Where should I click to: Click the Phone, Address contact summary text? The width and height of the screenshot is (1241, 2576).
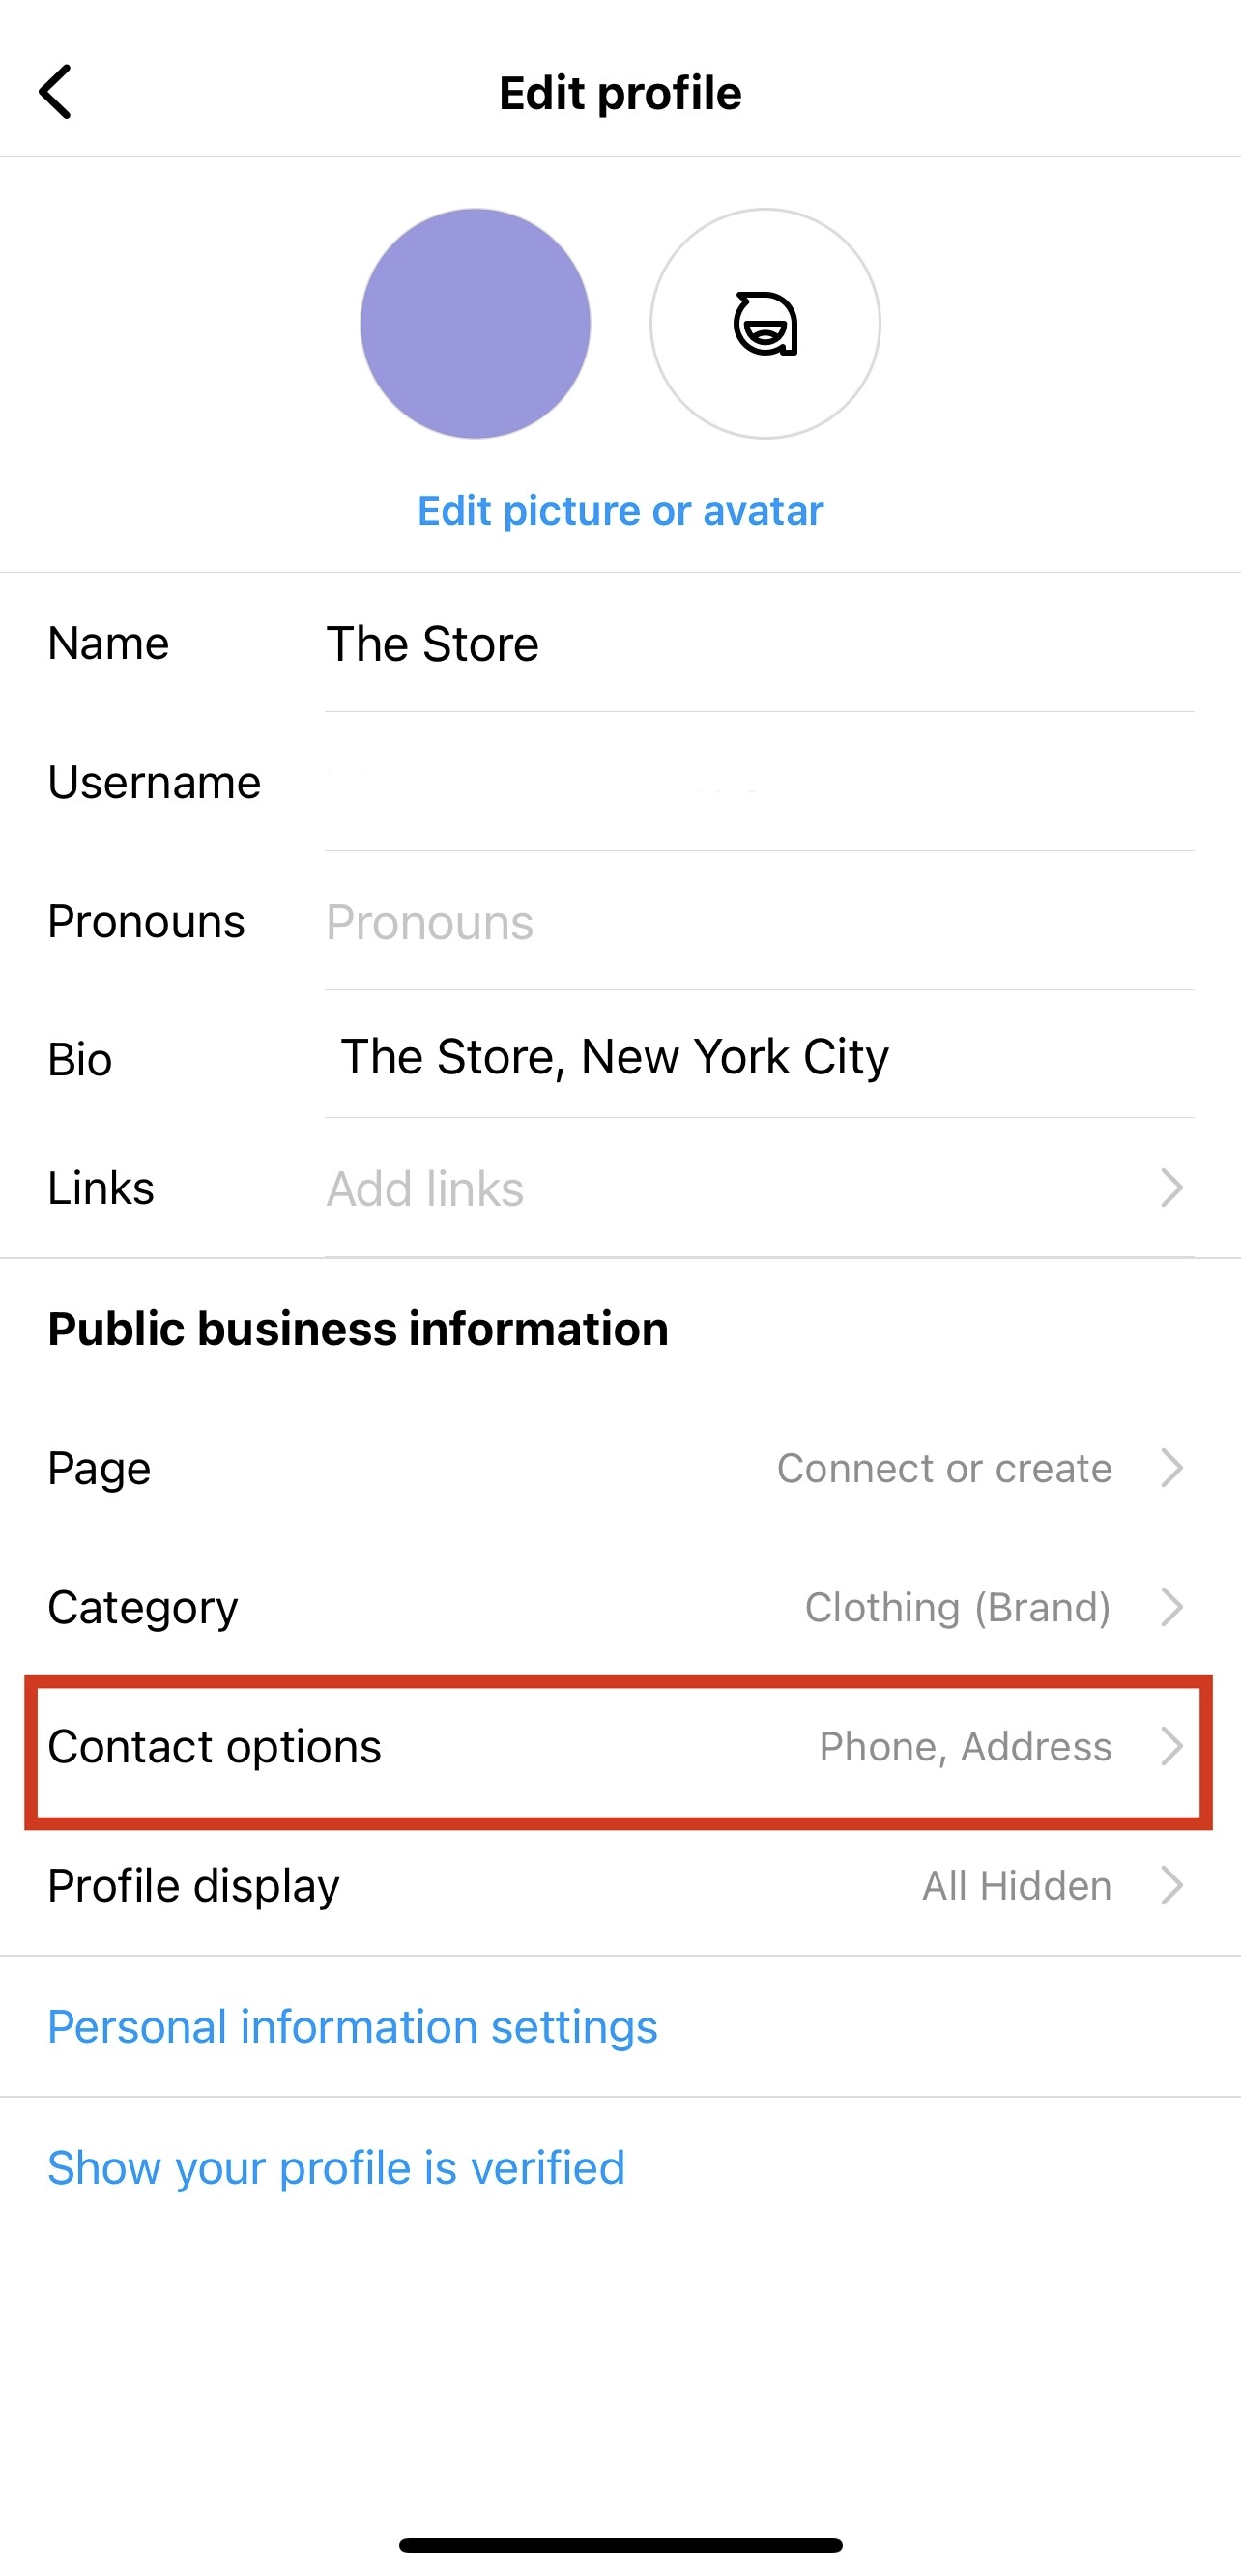tap(965, 1747)
